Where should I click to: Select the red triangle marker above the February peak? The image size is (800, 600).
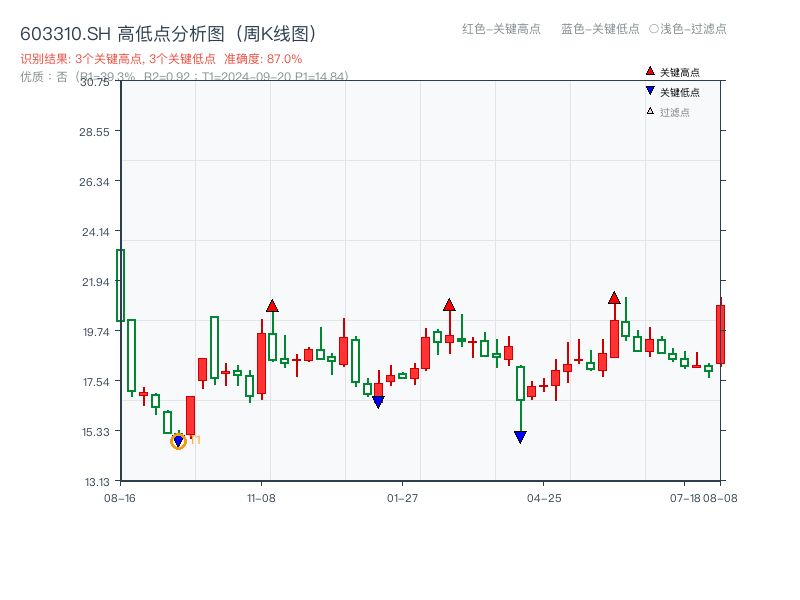tap(449, 306)
